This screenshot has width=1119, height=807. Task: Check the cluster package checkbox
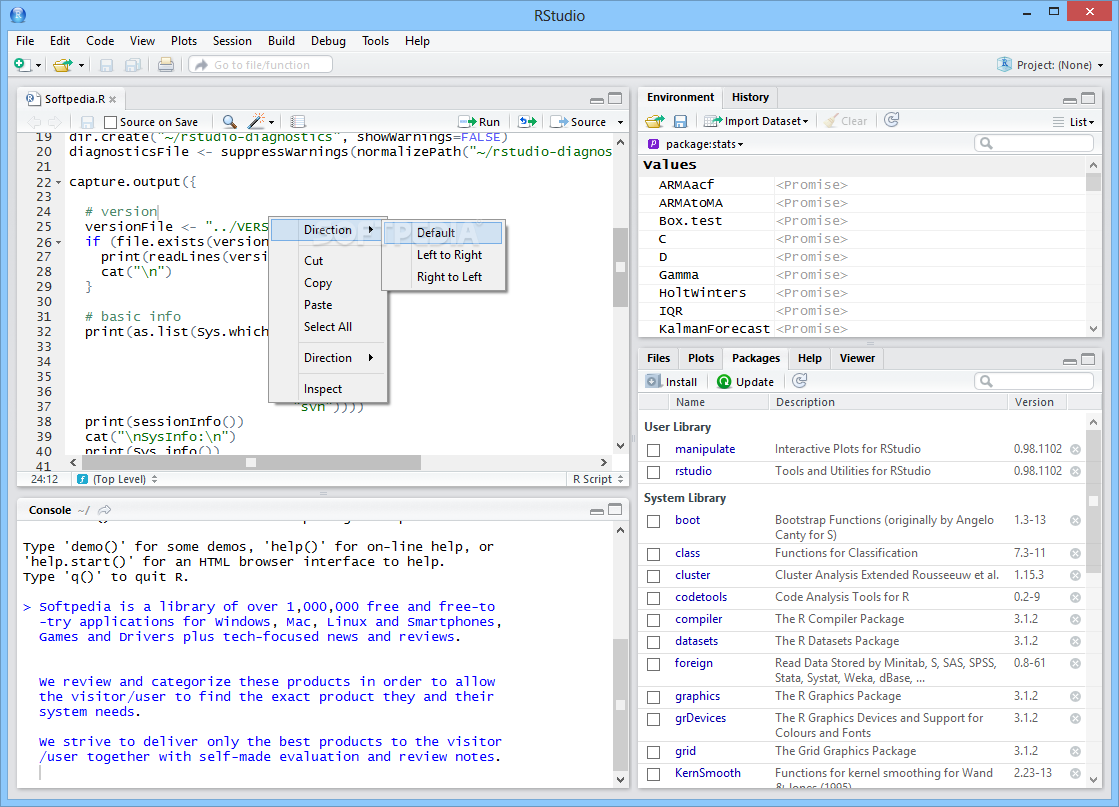click(654, 577)
